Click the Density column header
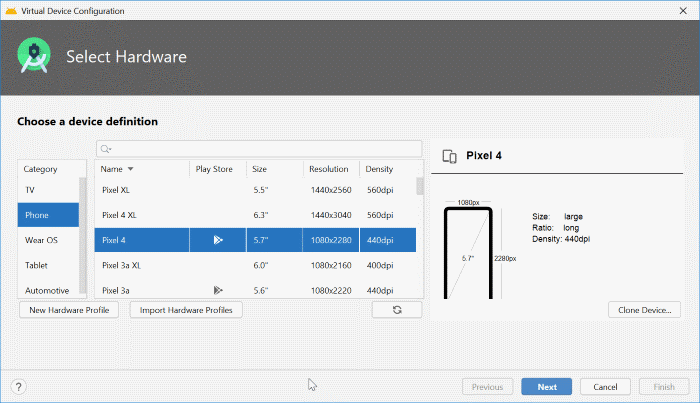The width and height of the screenshot is (700, 403). coord(388,169)
